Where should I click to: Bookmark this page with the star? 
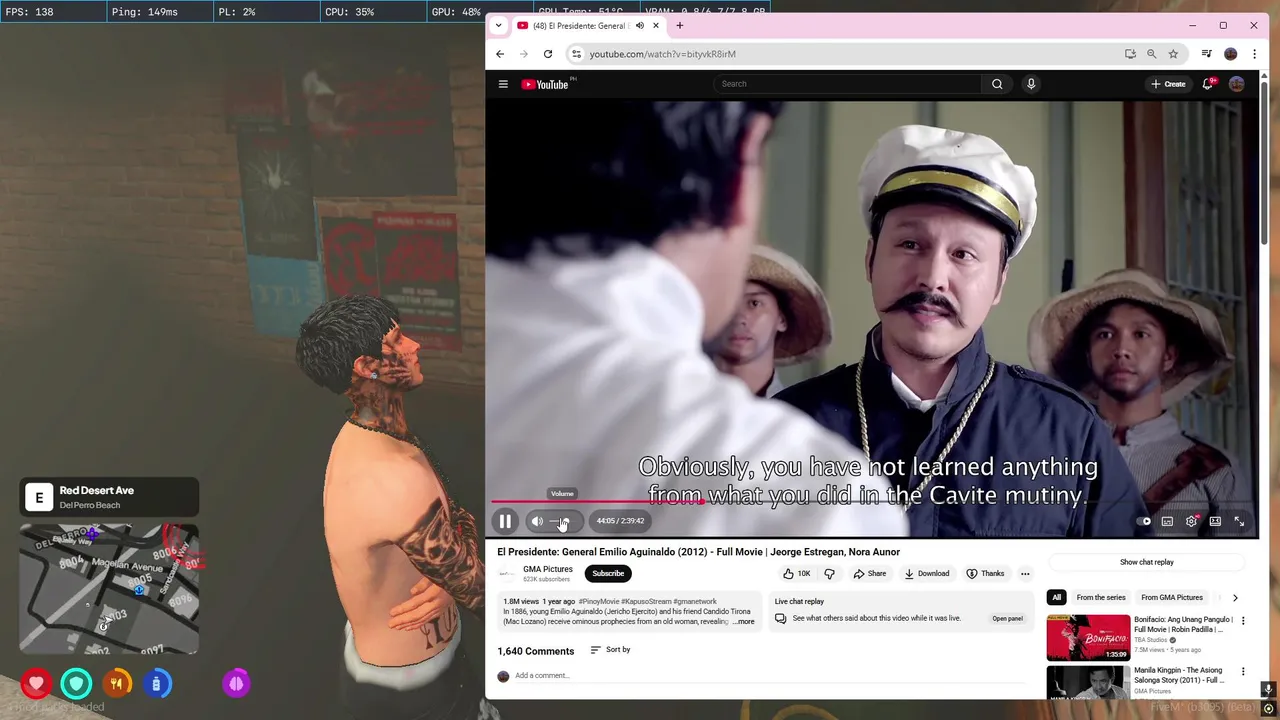[x=1173, y=54]
